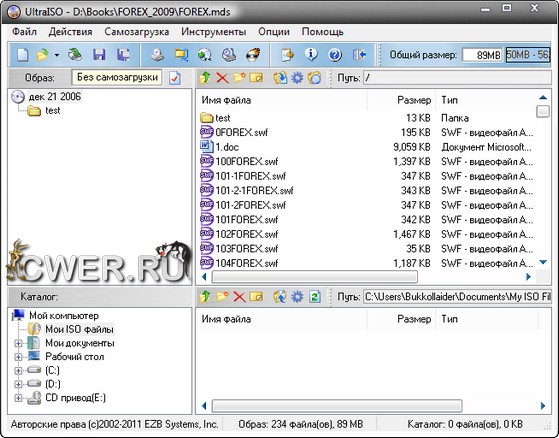Open the Самозагрузка menu

tap(137, 32)
